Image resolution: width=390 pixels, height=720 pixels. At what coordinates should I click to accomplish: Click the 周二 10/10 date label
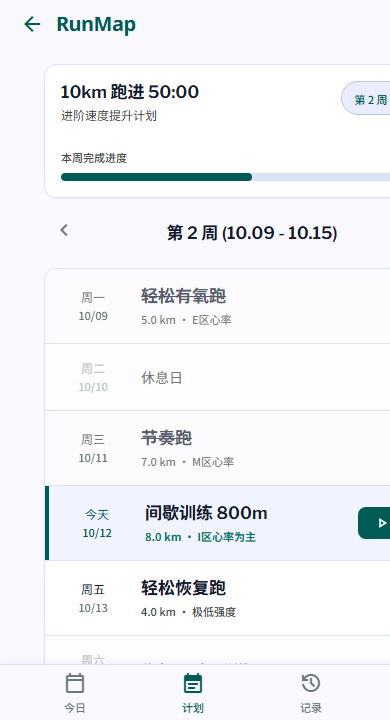[x=93, y=377]
